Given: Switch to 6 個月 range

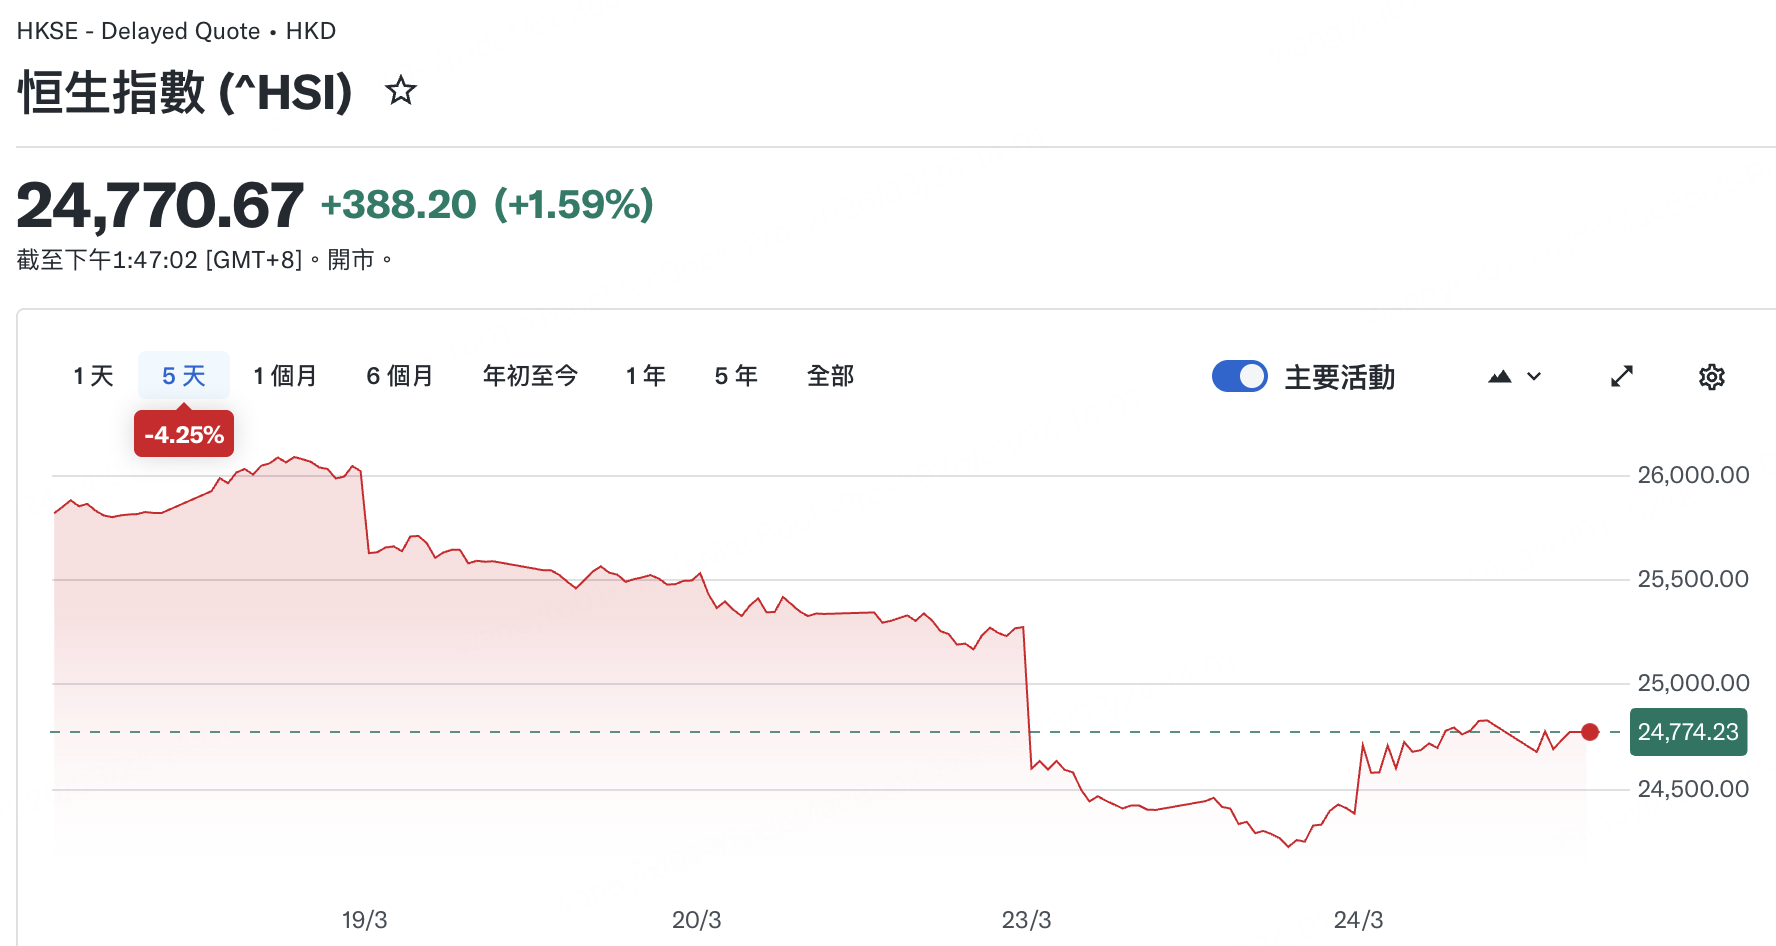Looking at the screenshot, I should 399,376.
